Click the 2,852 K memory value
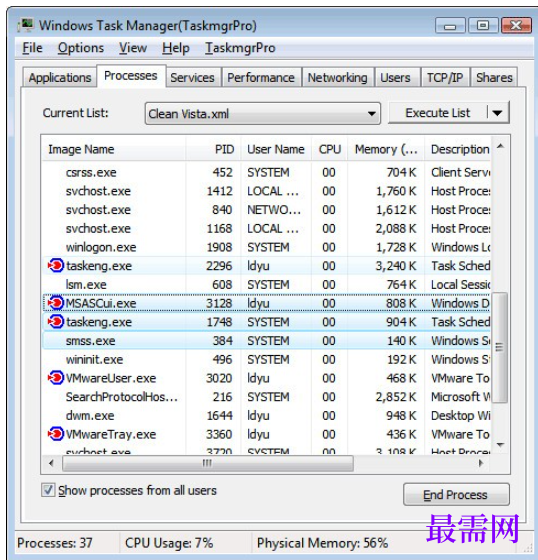538x560 pixels. pyautogui.click(x=396, y=396)
